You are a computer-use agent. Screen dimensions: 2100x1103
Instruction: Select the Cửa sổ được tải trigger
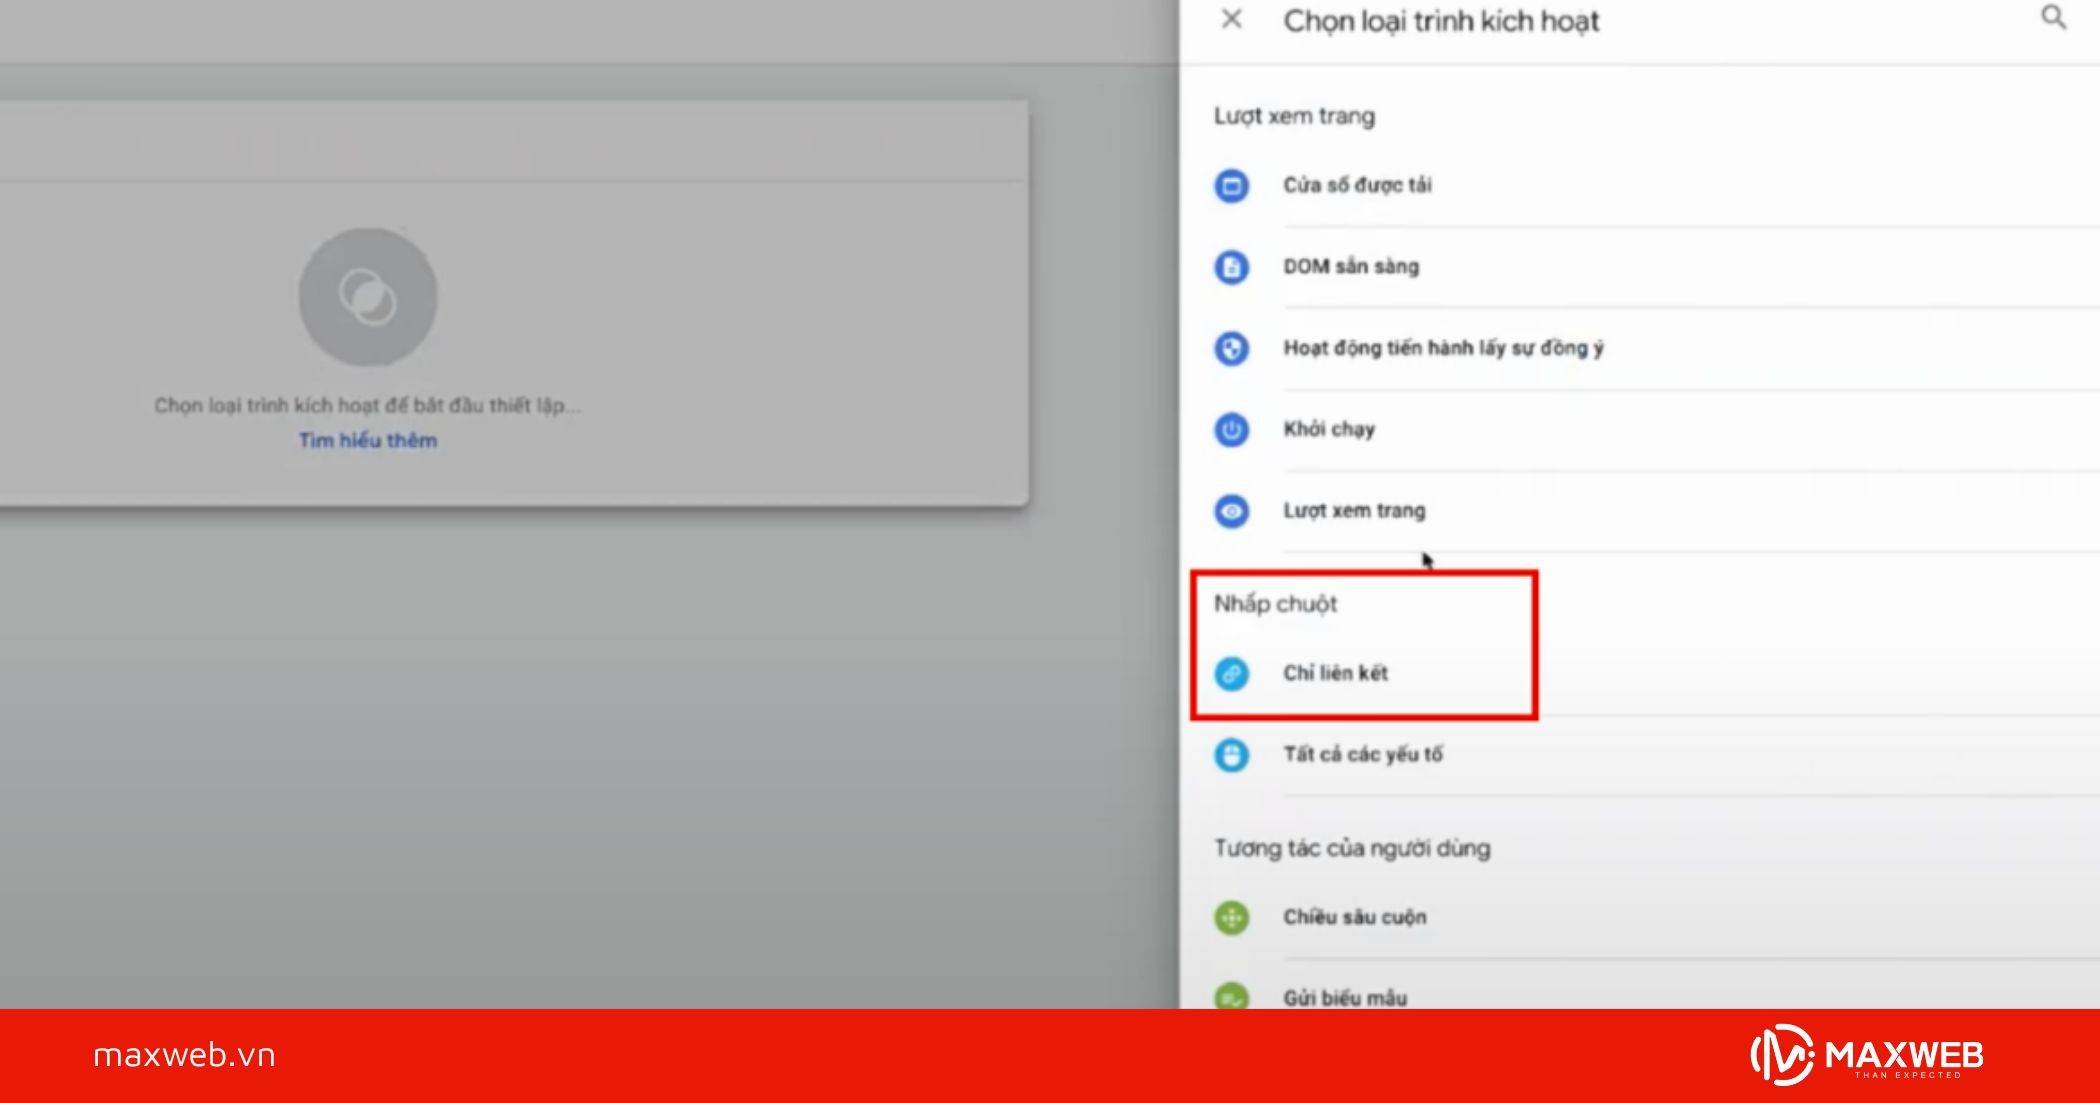[1357, 185]
